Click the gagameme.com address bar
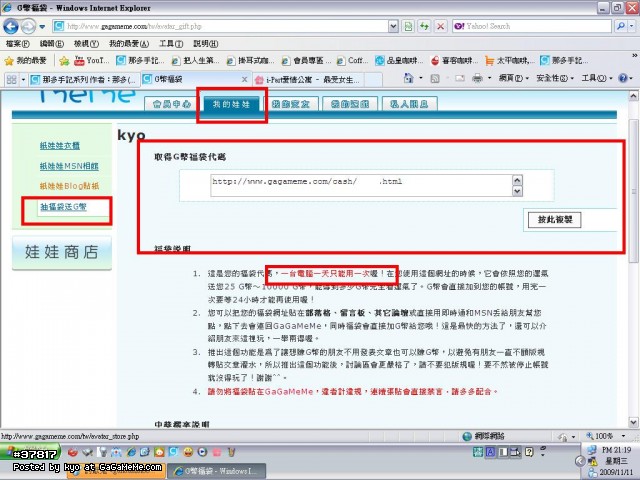Image resolution: width=640 pixels, height=480 pixels. (220, 27)
